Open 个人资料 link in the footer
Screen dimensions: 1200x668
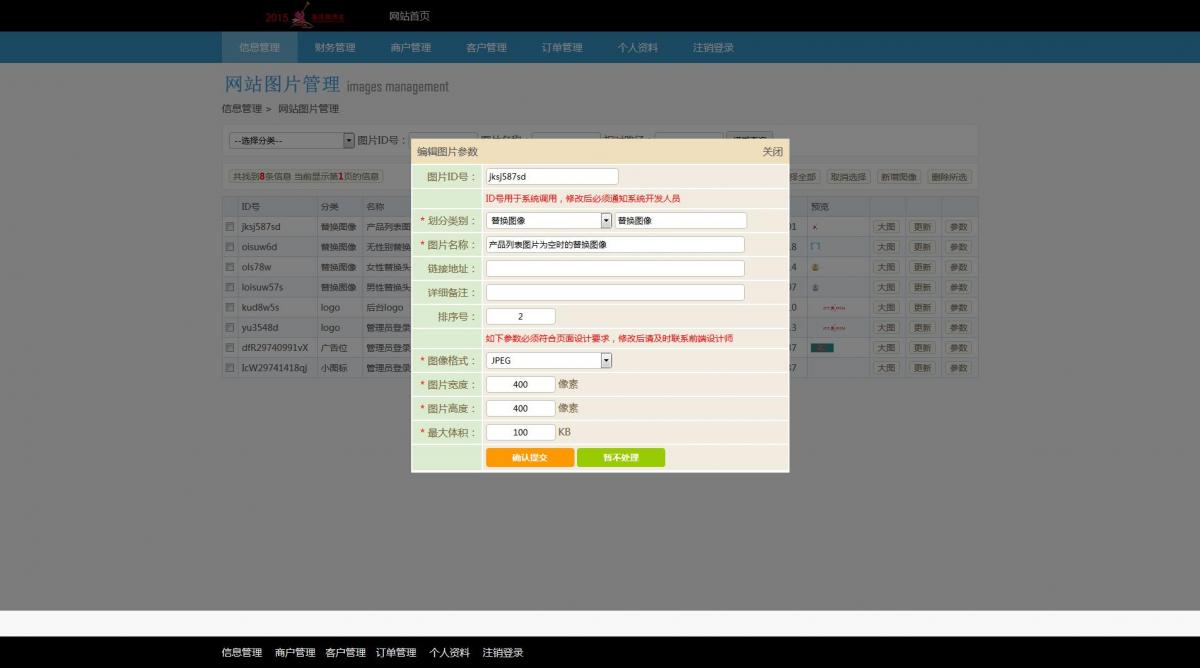pyautogui.click(x=449, y=652)
